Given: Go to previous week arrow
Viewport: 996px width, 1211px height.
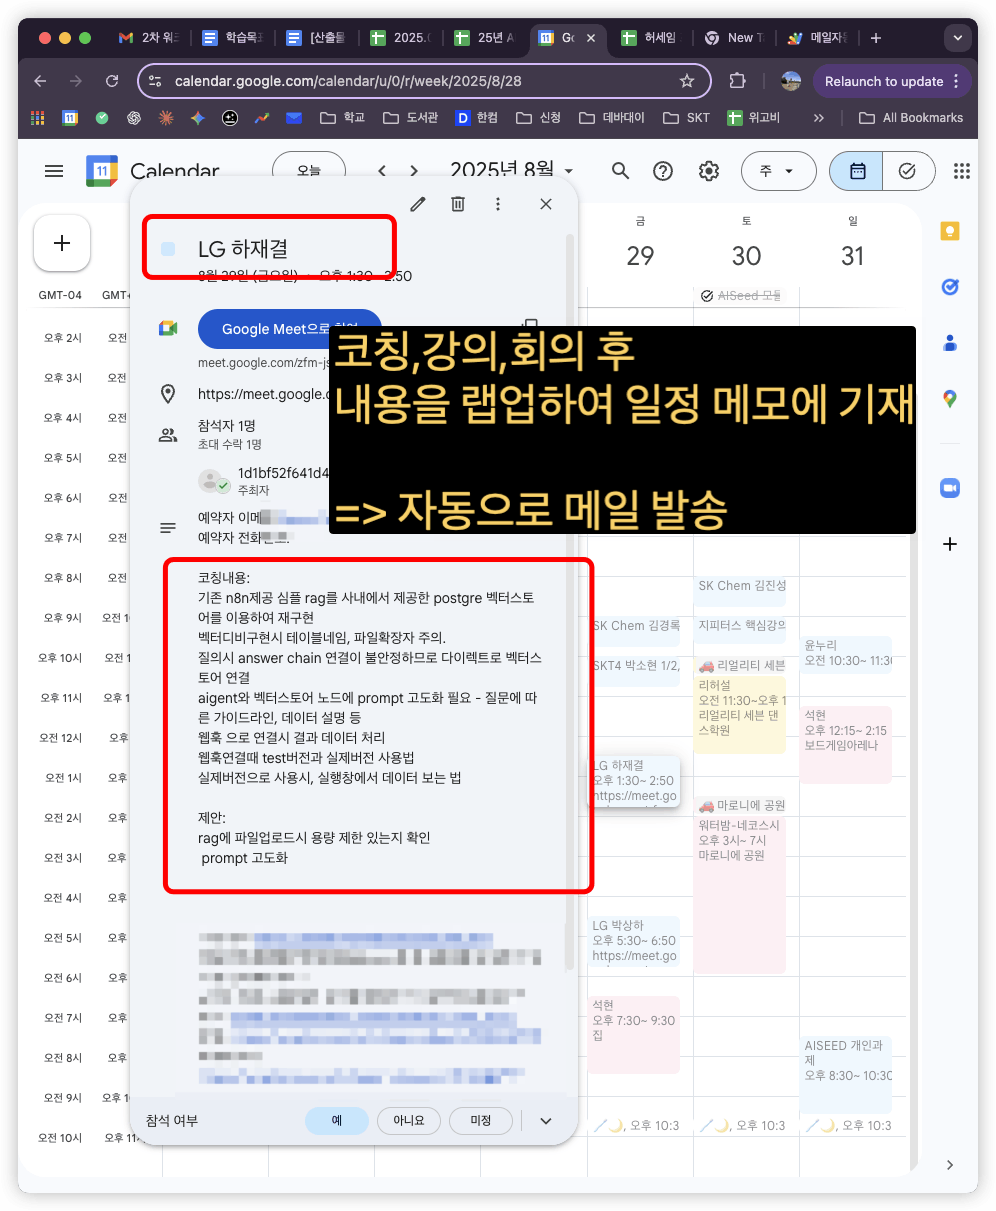Looking at the screenshot, I should tap(382, 171).
